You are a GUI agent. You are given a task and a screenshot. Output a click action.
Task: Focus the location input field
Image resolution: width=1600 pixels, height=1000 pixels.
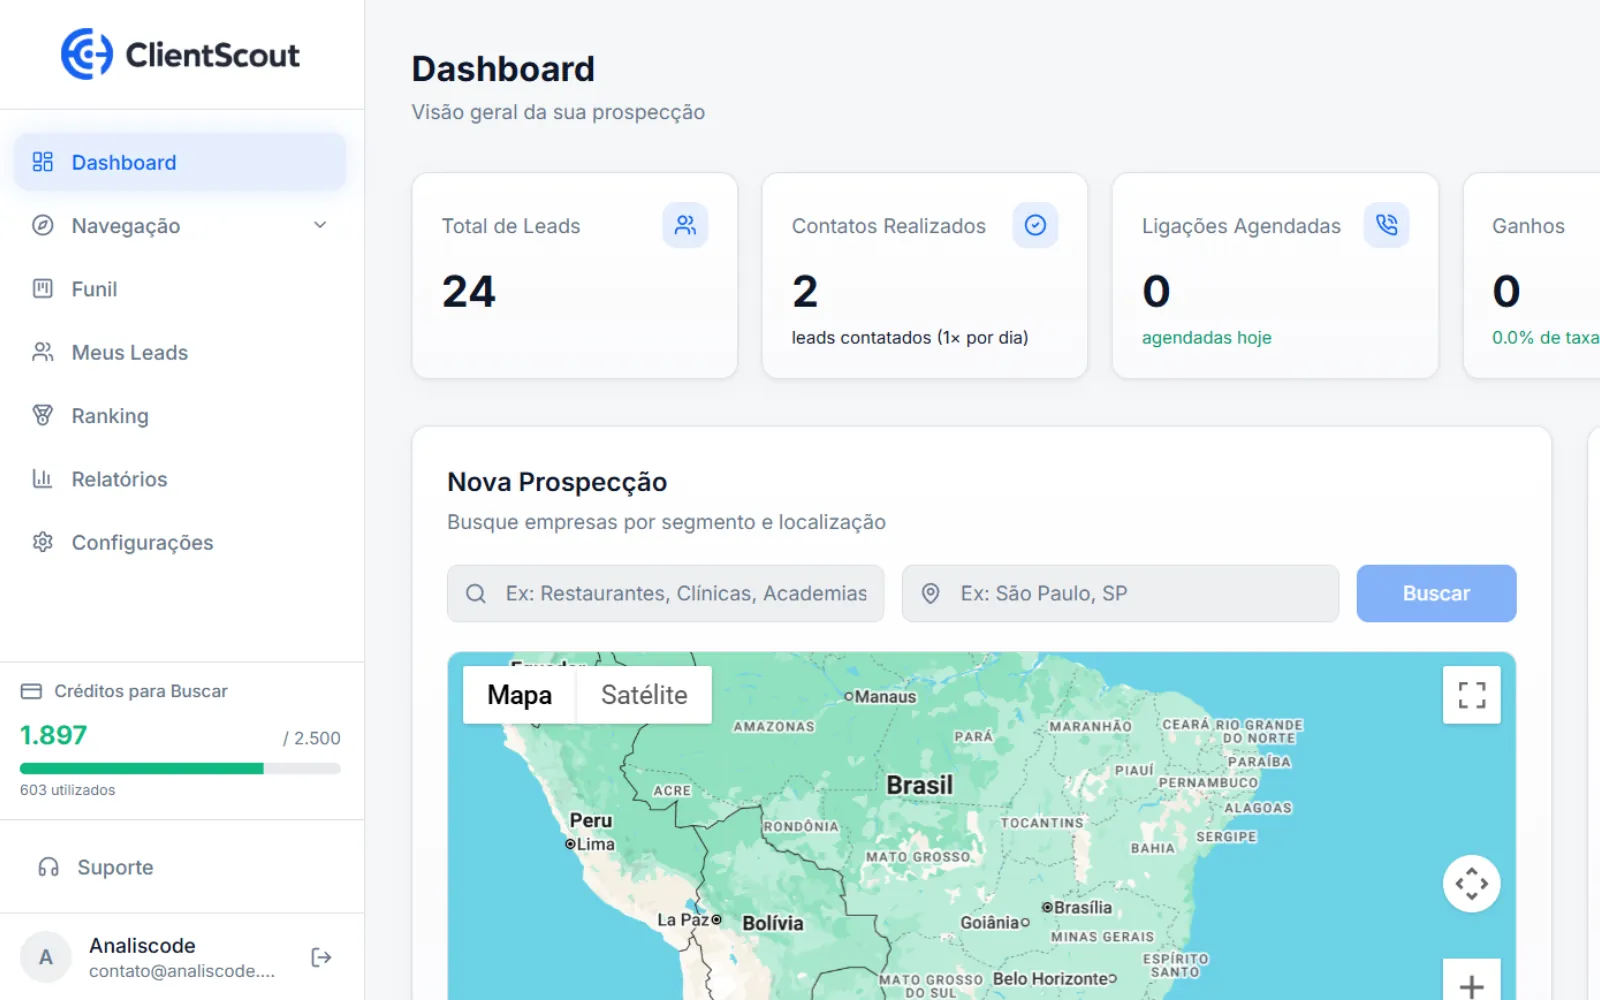tap(1120, 593)
